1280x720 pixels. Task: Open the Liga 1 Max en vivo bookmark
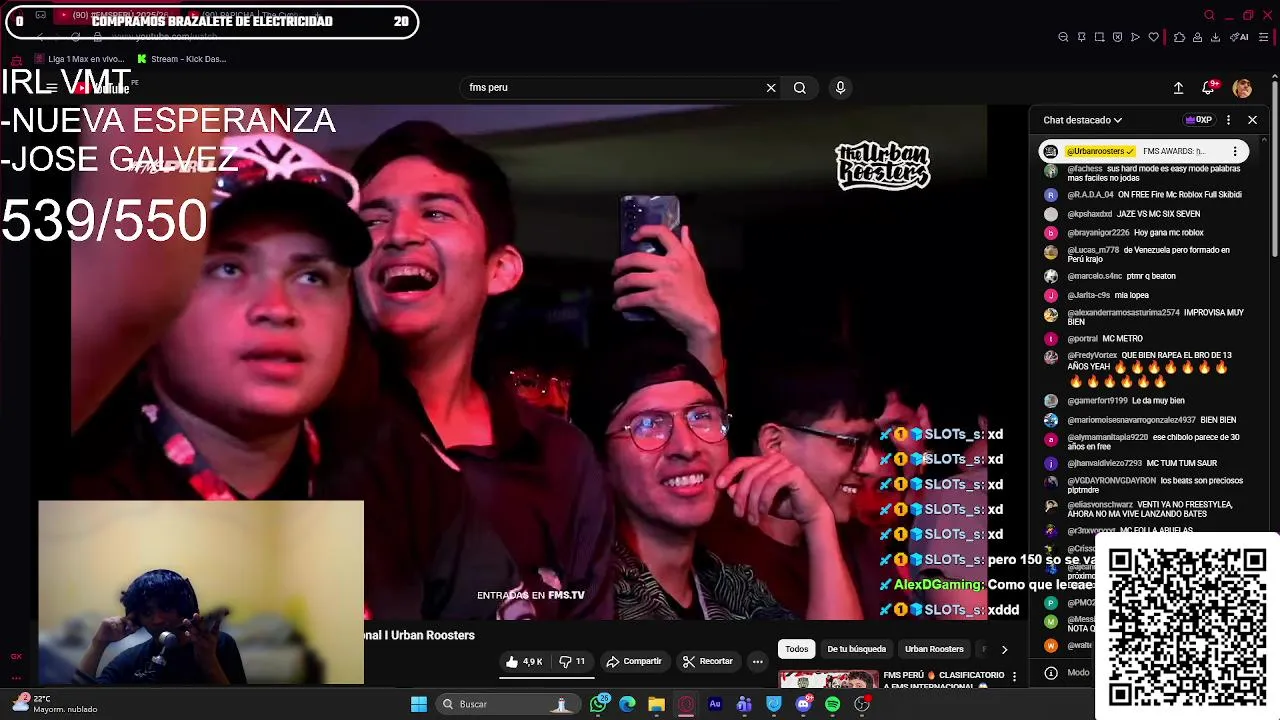tap(78, 59)
